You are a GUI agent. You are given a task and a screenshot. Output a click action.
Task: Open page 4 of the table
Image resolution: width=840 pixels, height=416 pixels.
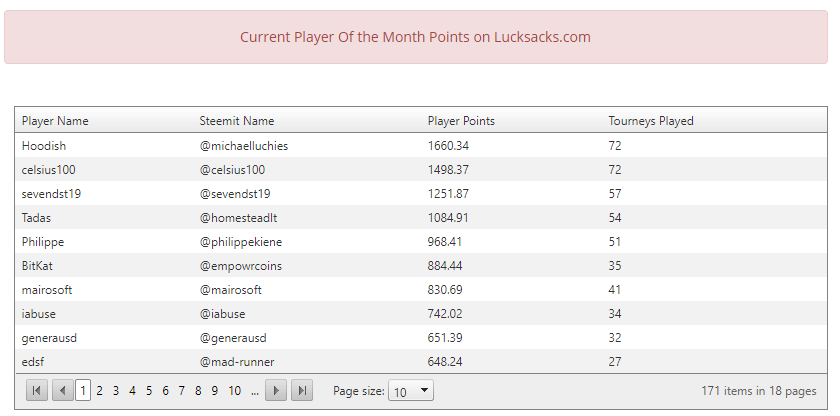pos(132,391)
